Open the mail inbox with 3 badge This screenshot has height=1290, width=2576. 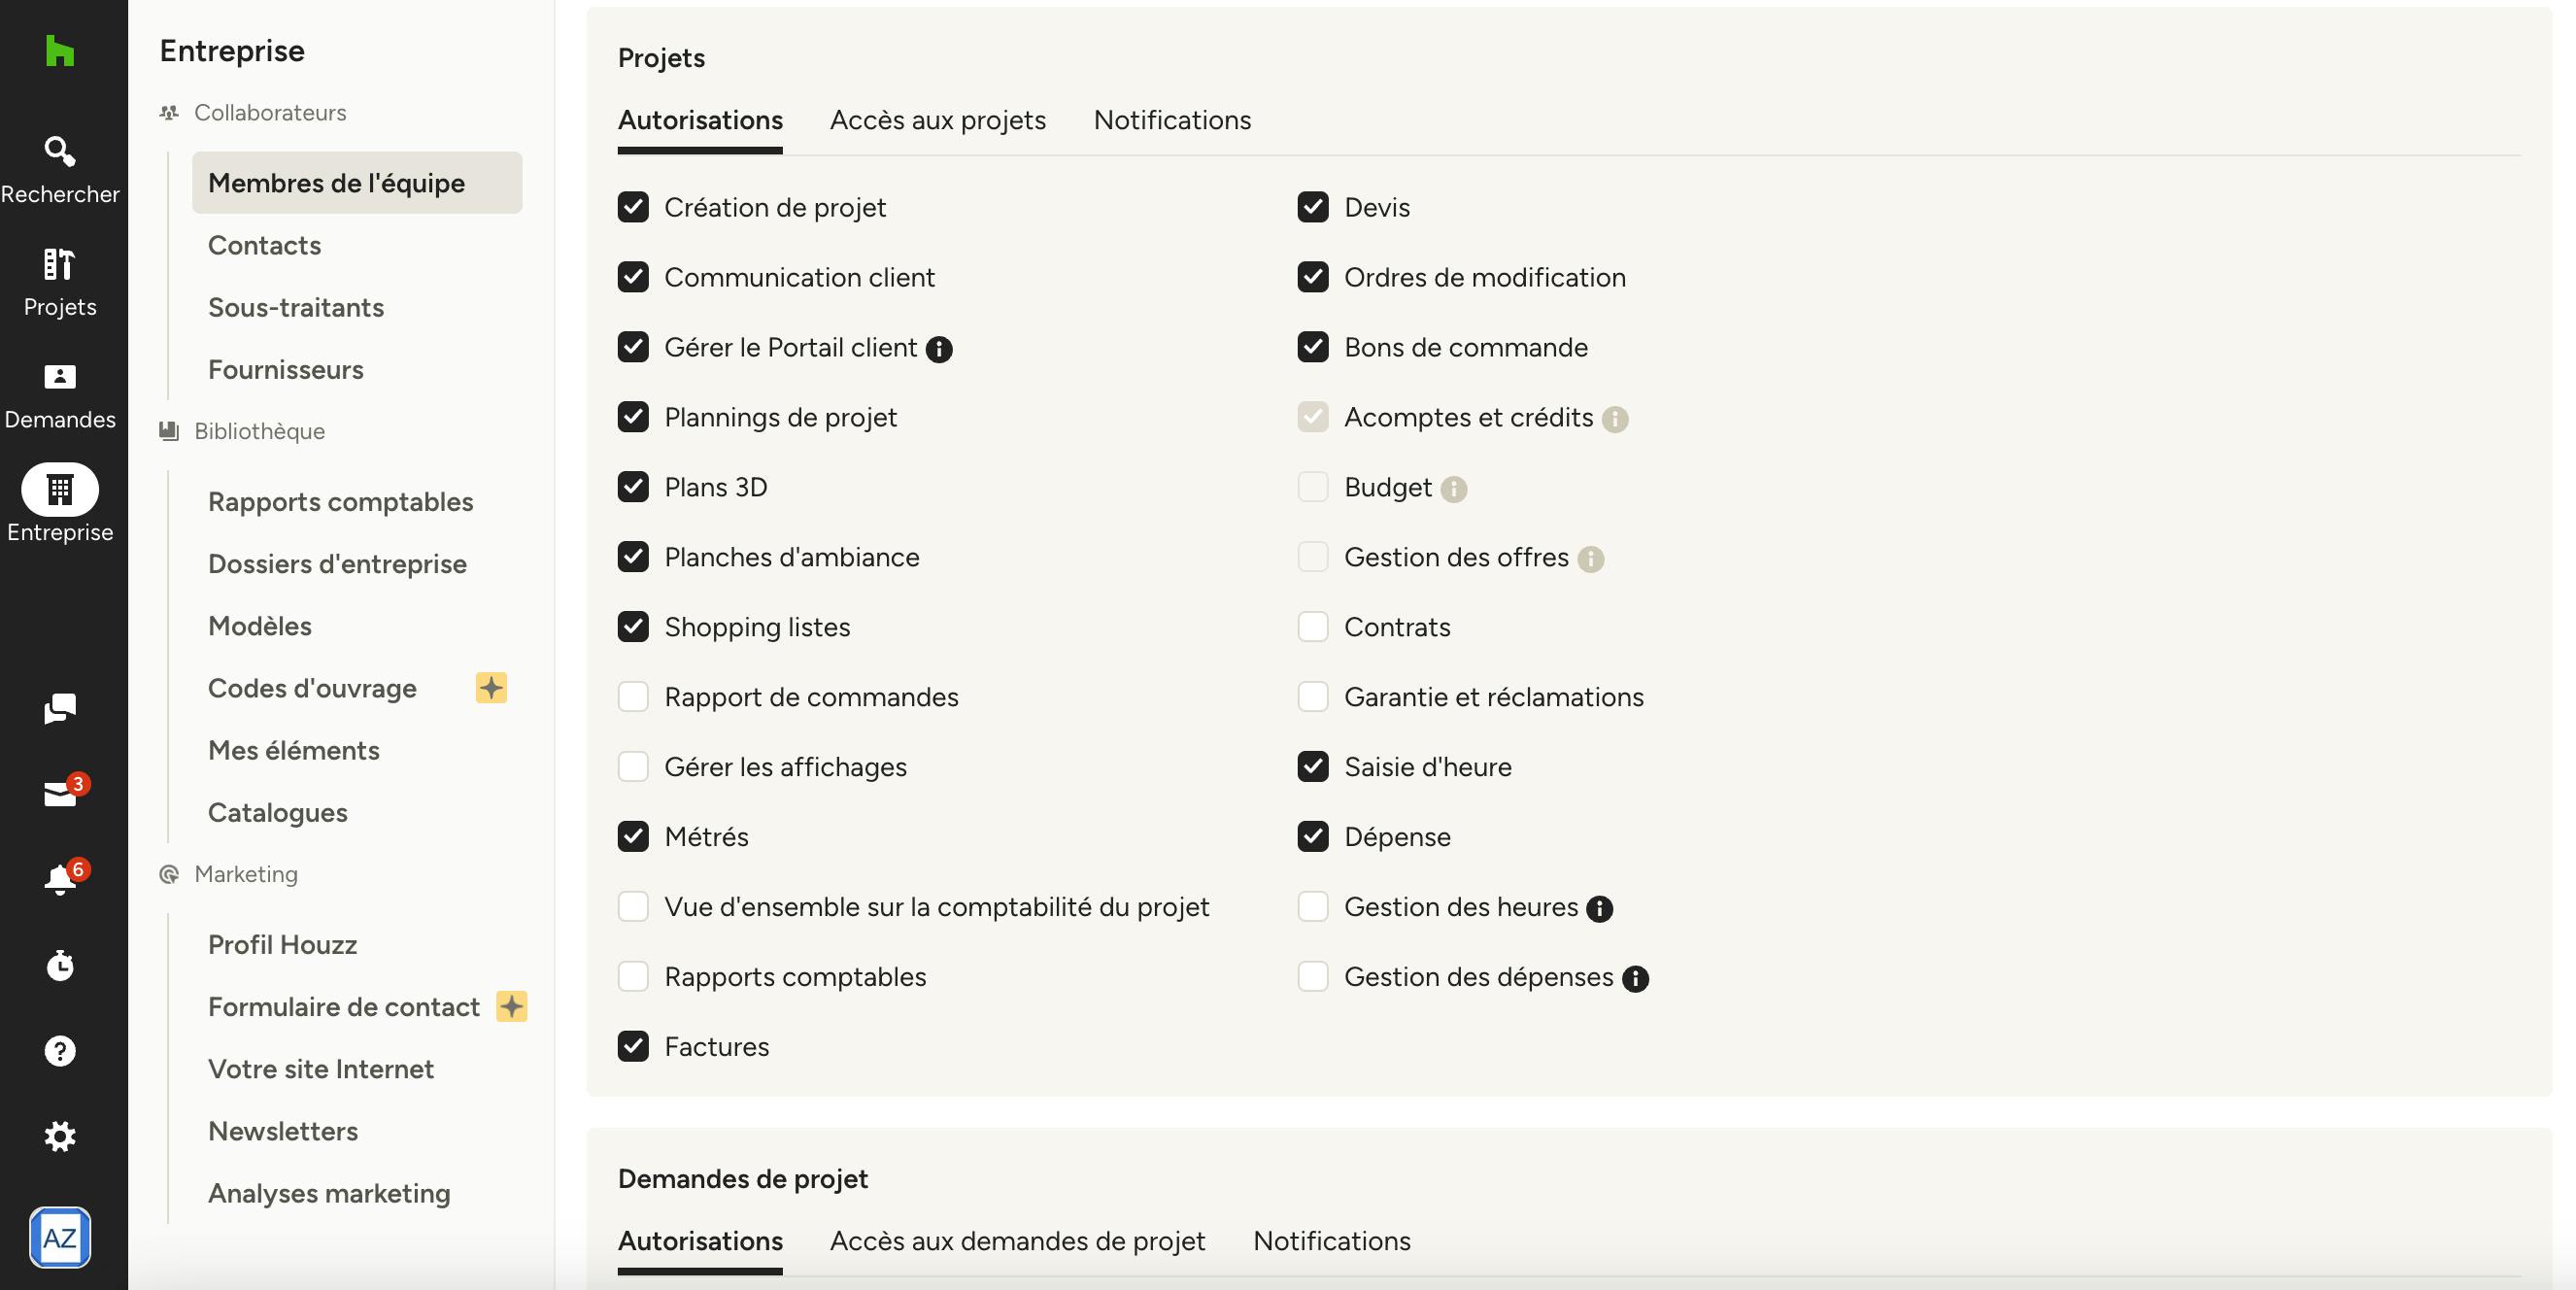pos(60,794)
